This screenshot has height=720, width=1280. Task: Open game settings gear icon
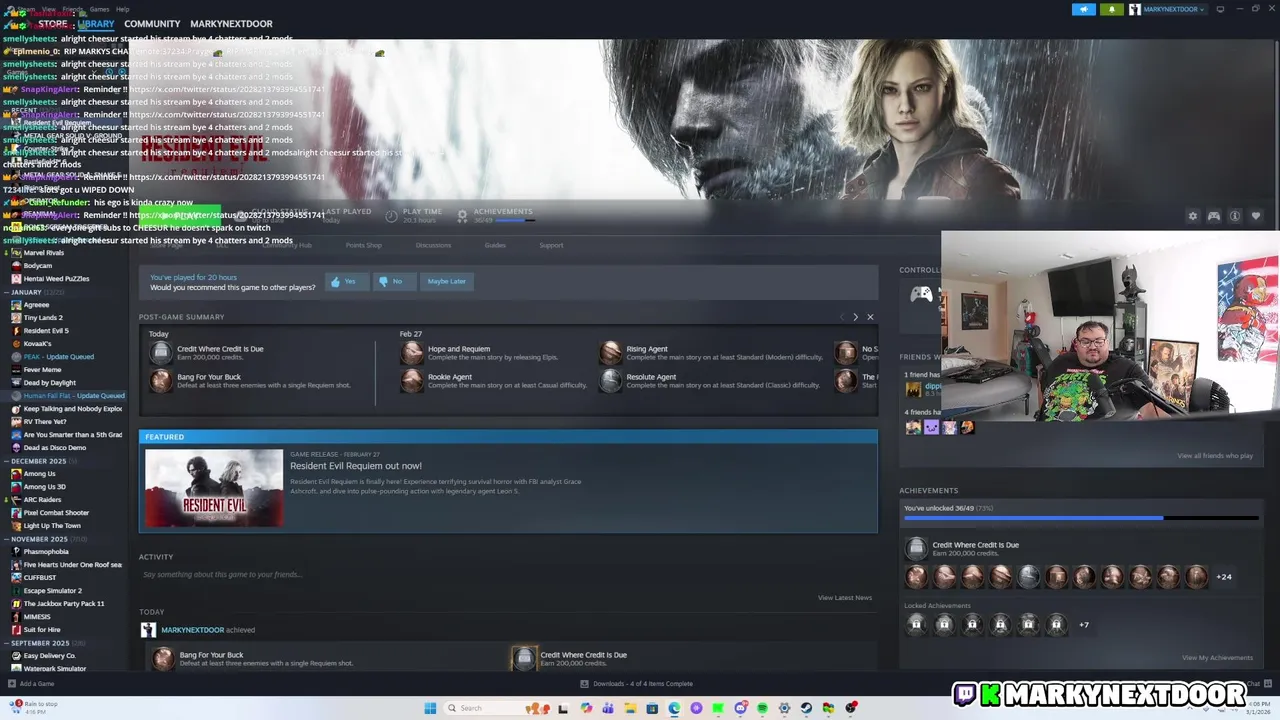click(1192, 216)
